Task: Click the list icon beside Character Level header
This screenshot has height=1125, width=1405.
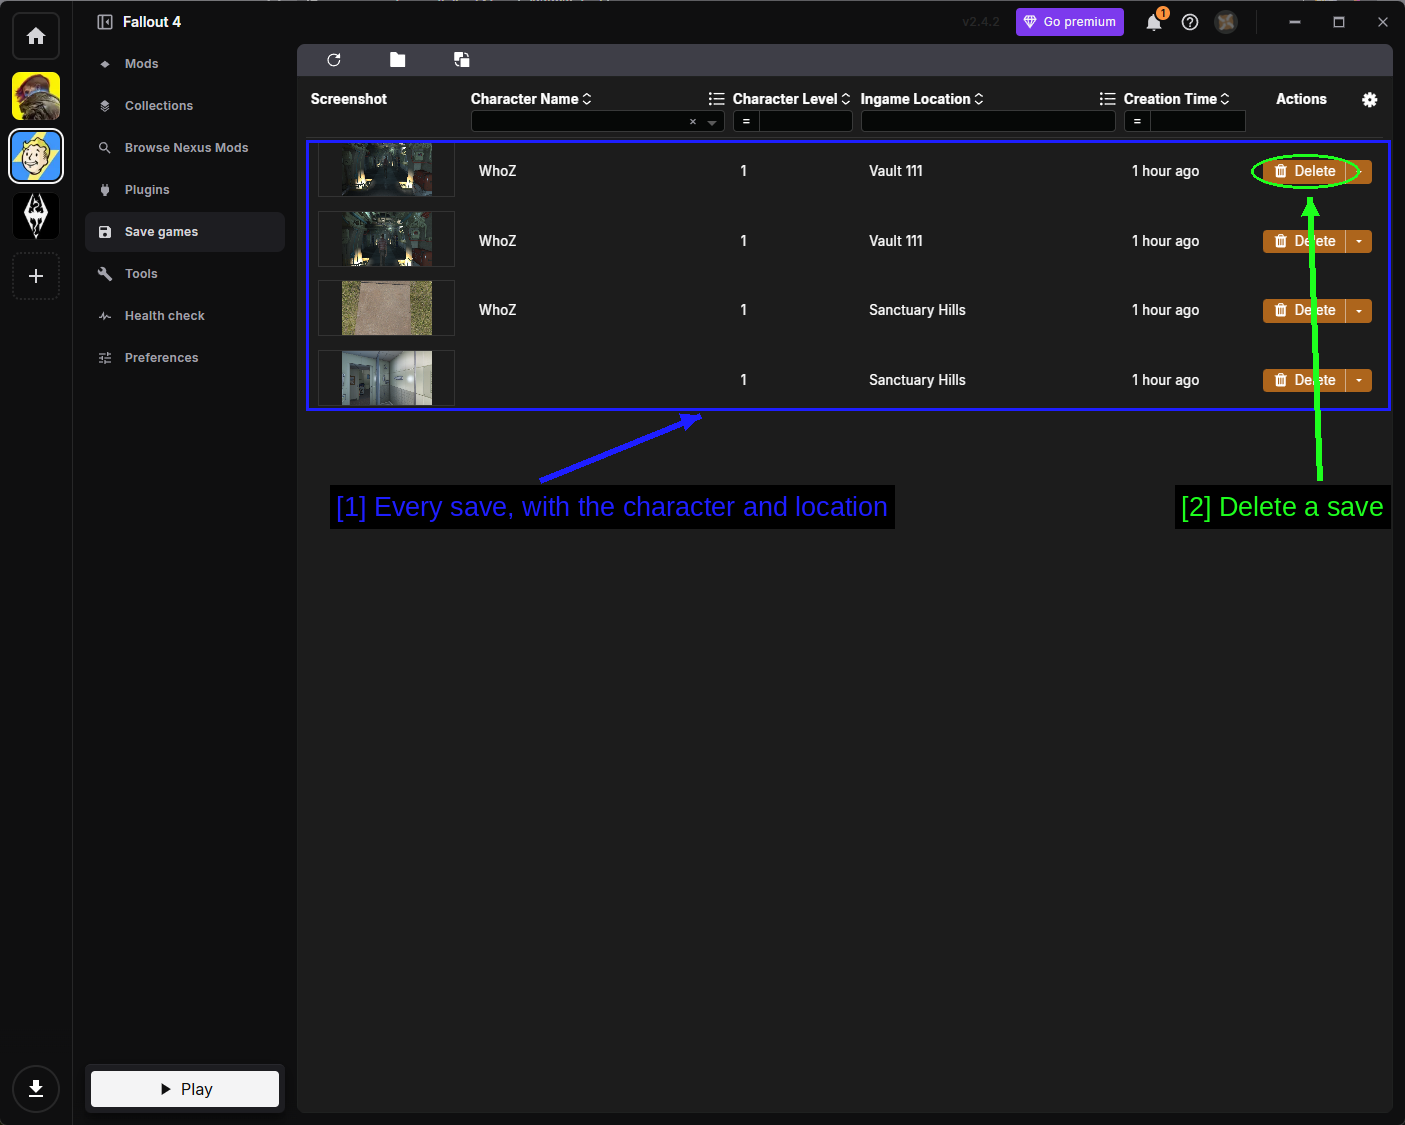Action: pyautogui.click(x=717, y=99)
